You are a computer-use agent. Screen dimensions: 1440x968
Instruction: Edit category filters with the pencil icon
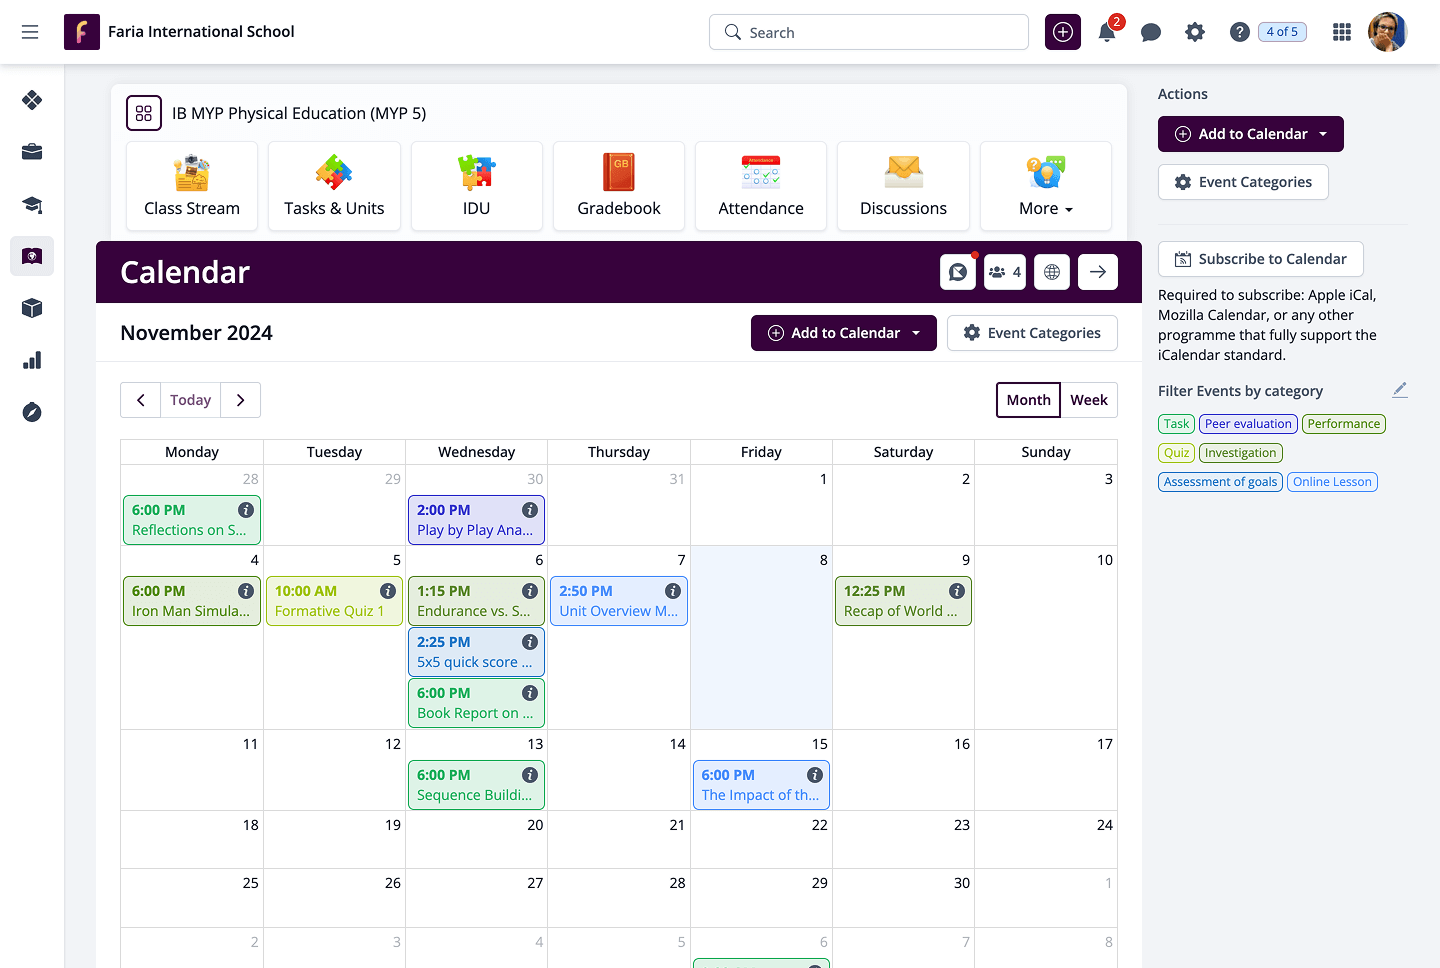[1400, 390]
